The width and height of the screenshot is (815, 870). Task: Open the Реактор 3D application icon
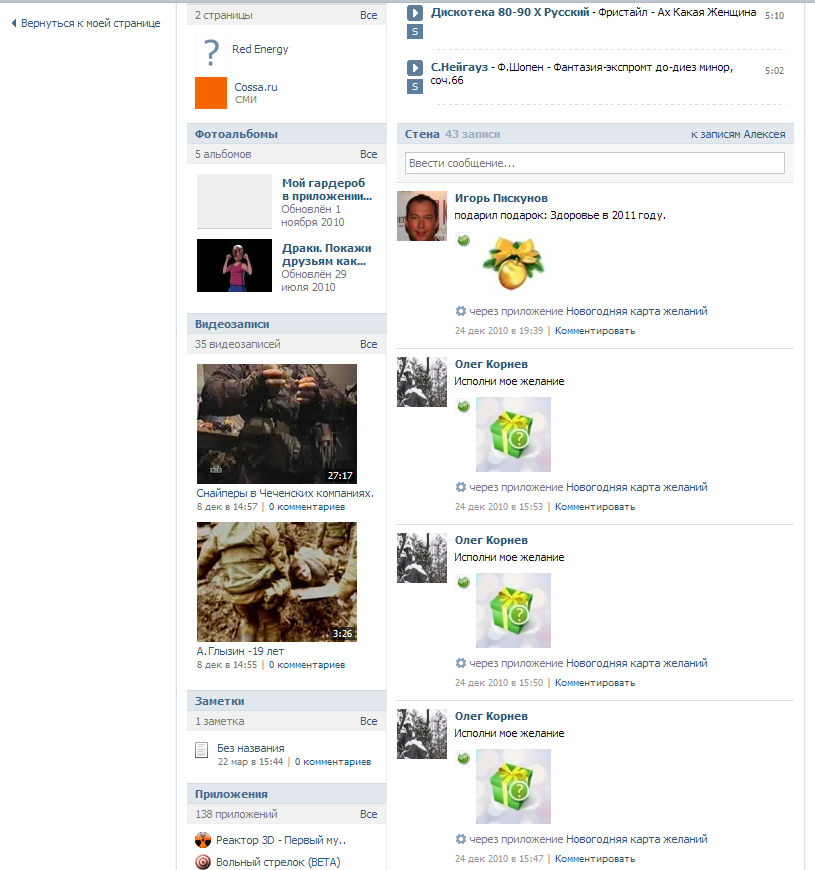tap(203, 840)
